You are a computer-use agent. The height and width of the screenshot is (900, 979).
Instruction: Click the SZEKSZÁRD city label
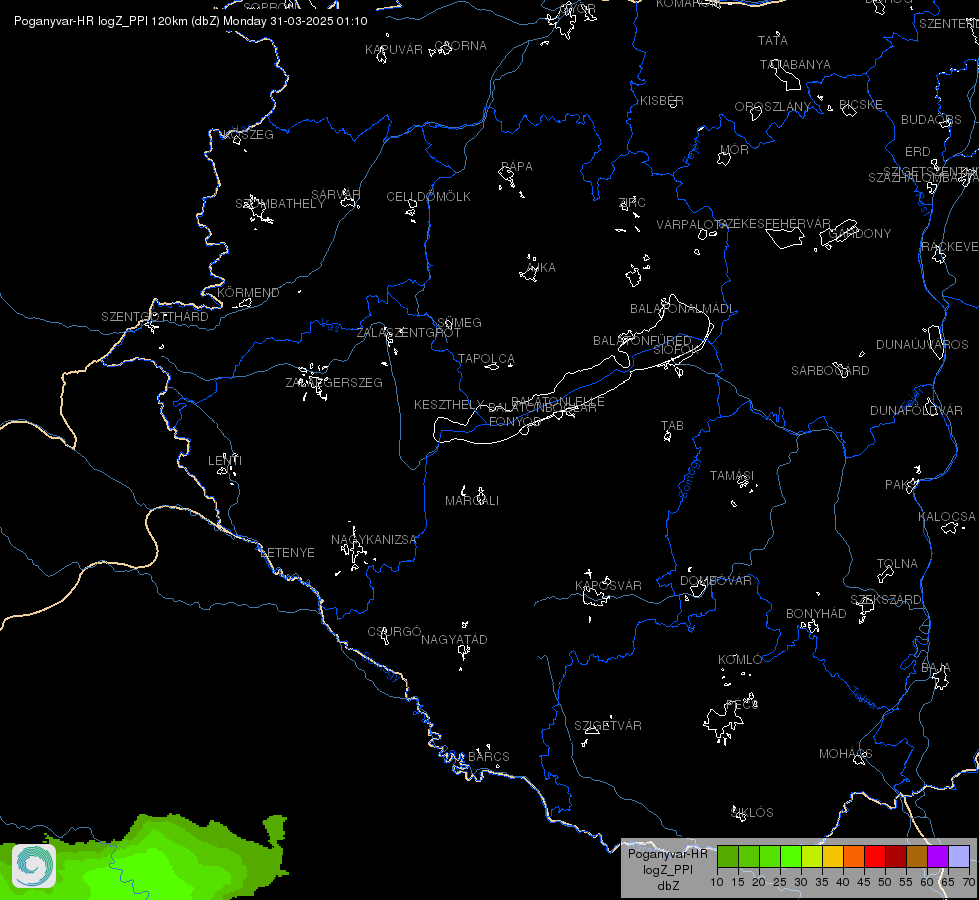tap(885, 600)
